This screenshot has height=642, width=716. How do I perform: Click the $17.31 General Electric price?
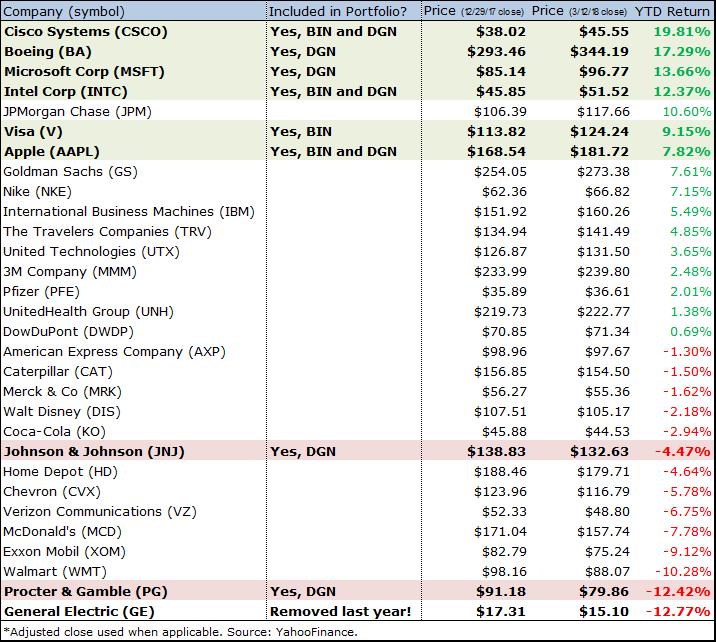pos(501,612)
